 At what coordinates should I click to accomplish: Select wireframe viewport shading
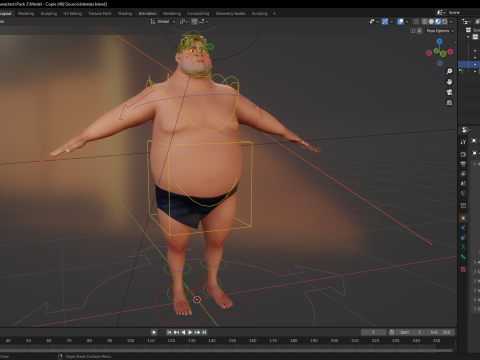point(425,21)
